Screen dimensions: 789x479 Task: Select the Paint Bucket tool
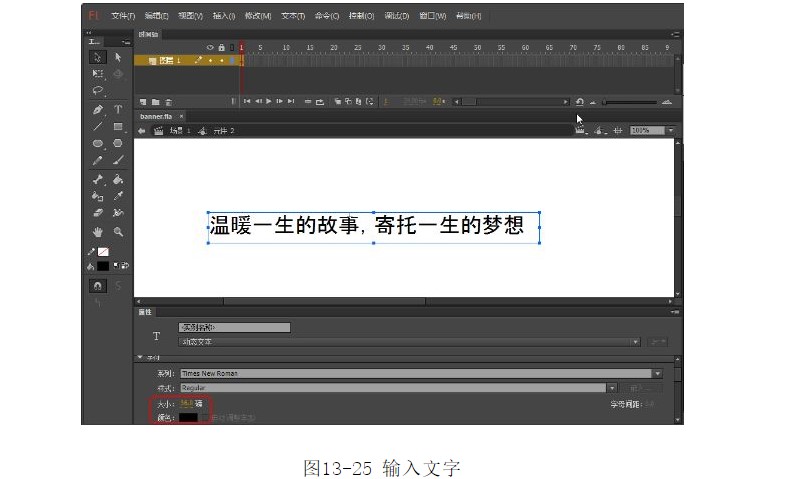(x=118, y=180)
